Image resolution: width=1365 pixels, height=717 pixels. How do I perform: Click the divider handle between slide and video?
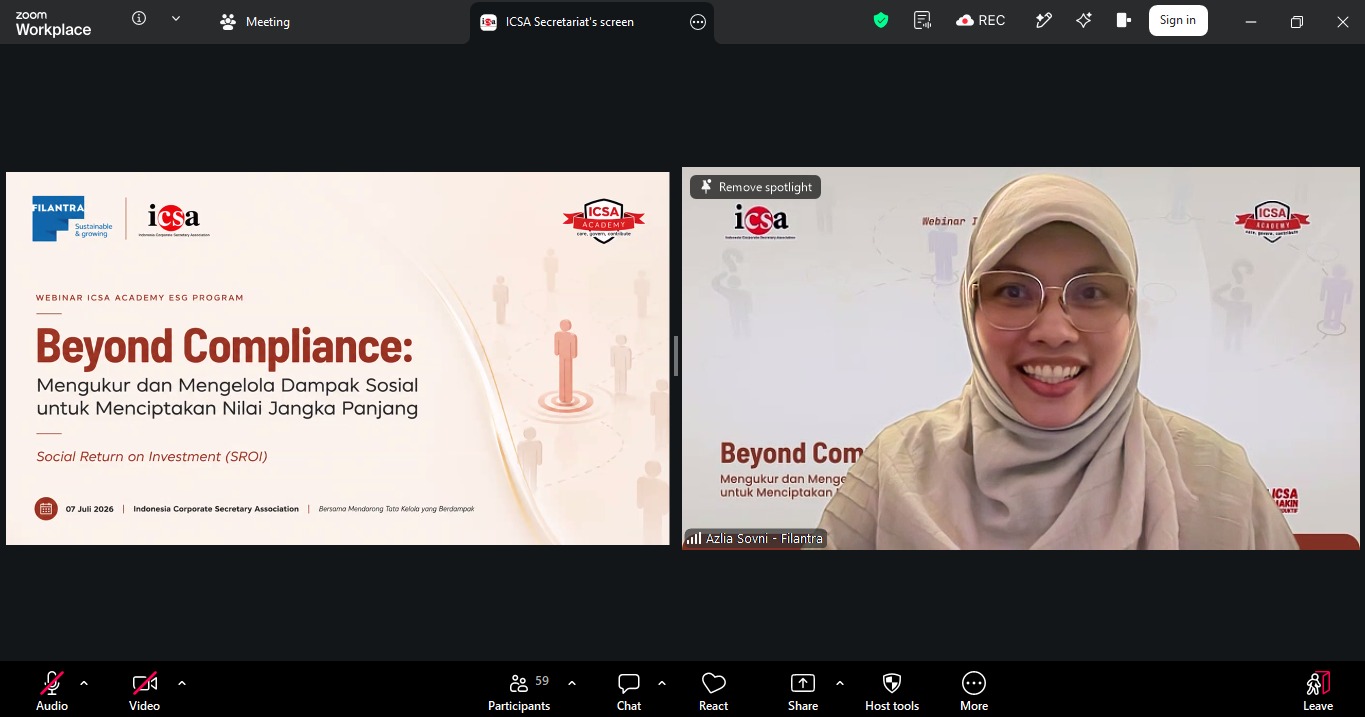click(676, 356)
